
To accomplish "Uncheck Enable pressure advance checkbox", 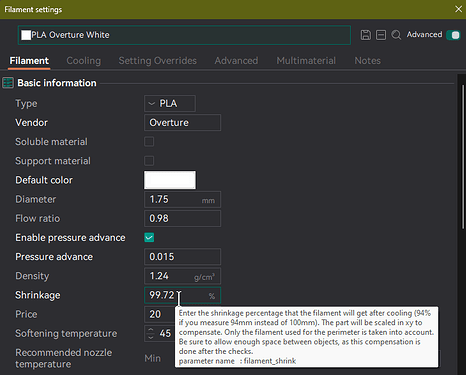I will tap(149, 238).
